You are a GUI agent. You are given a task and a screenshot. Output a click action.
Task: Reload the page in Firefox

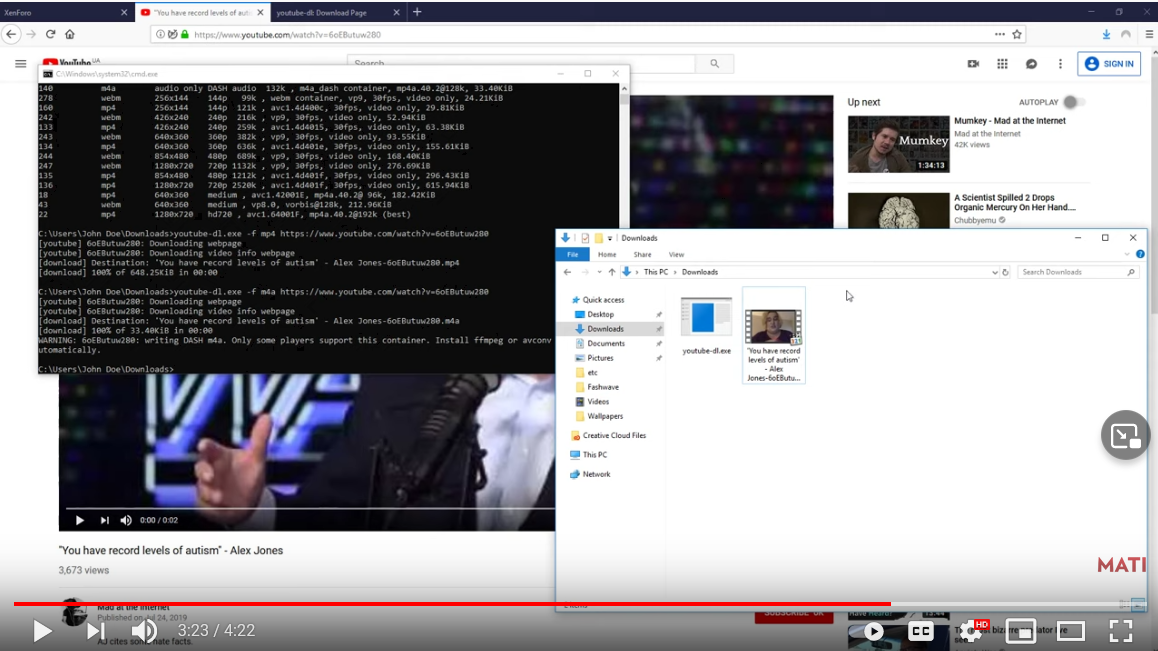[x=50, y=34]
